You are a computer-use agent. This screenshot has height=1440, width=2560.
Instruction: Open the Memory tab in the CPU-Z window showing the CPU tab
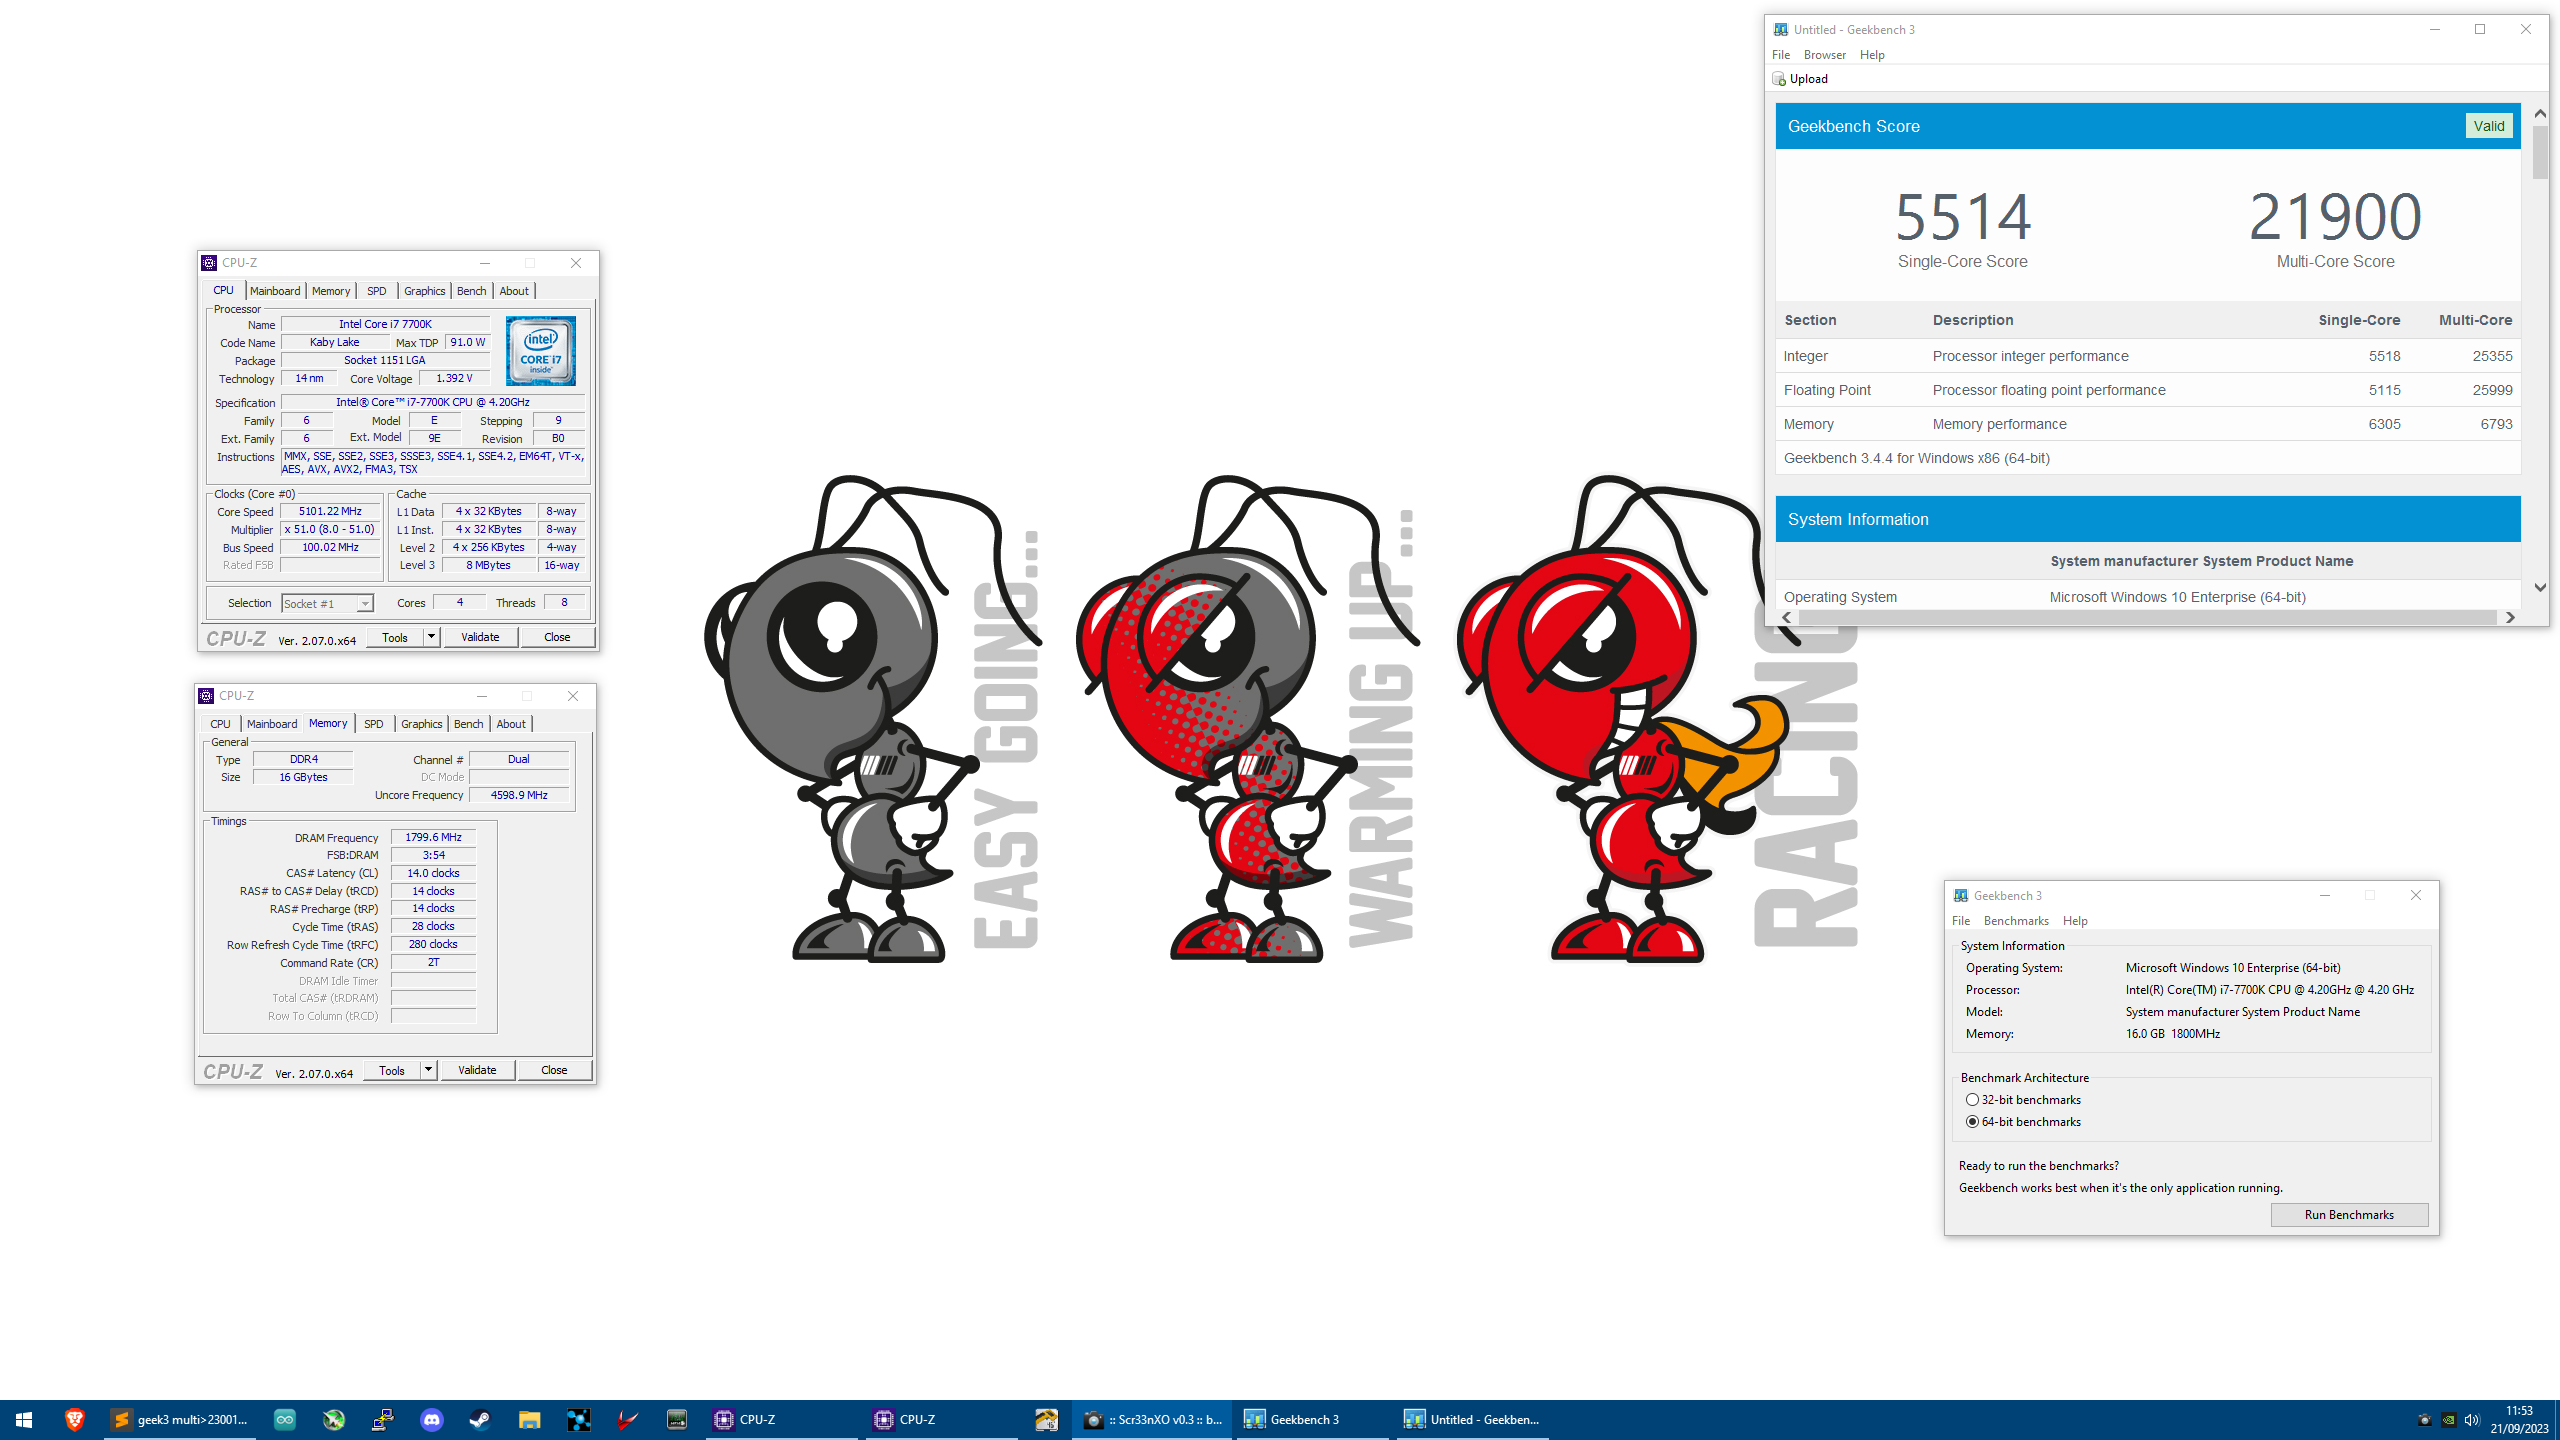(x=331, y=291)
